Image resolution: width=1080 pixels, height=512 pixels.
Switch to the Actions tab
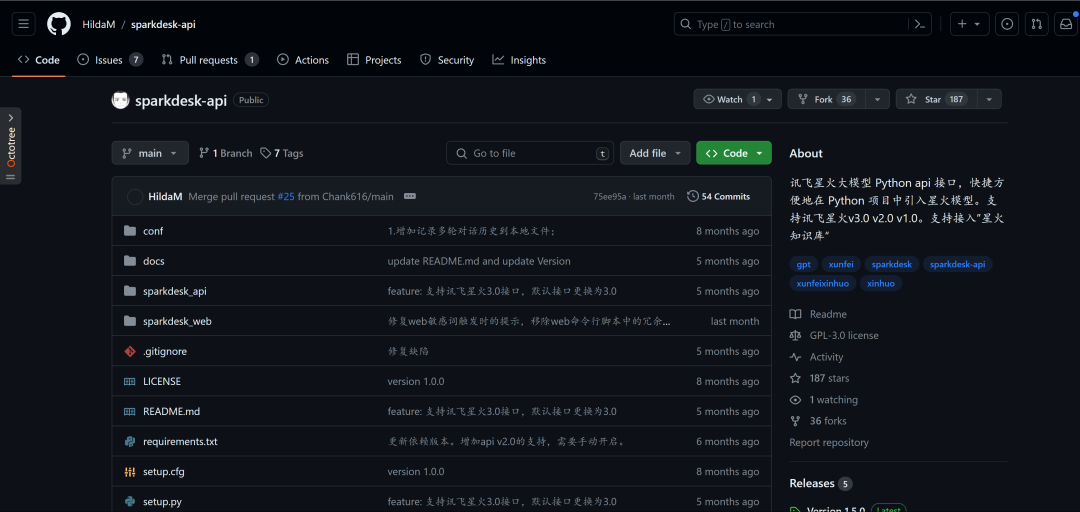pyautogui.click(x=303, y=60)
